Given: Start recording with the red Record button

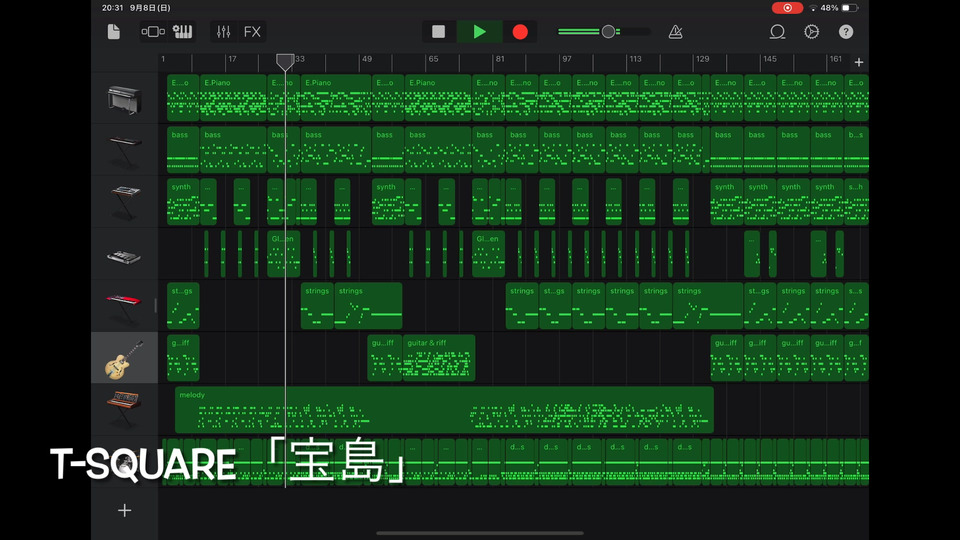Looking at the screenshot, I should pos(520,32).
